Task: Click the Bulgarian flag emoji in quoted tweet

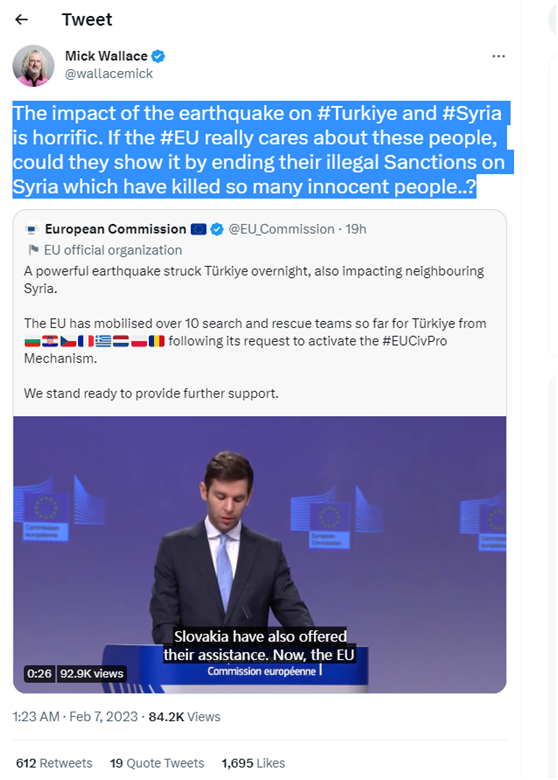Action: tap(32, 341)
